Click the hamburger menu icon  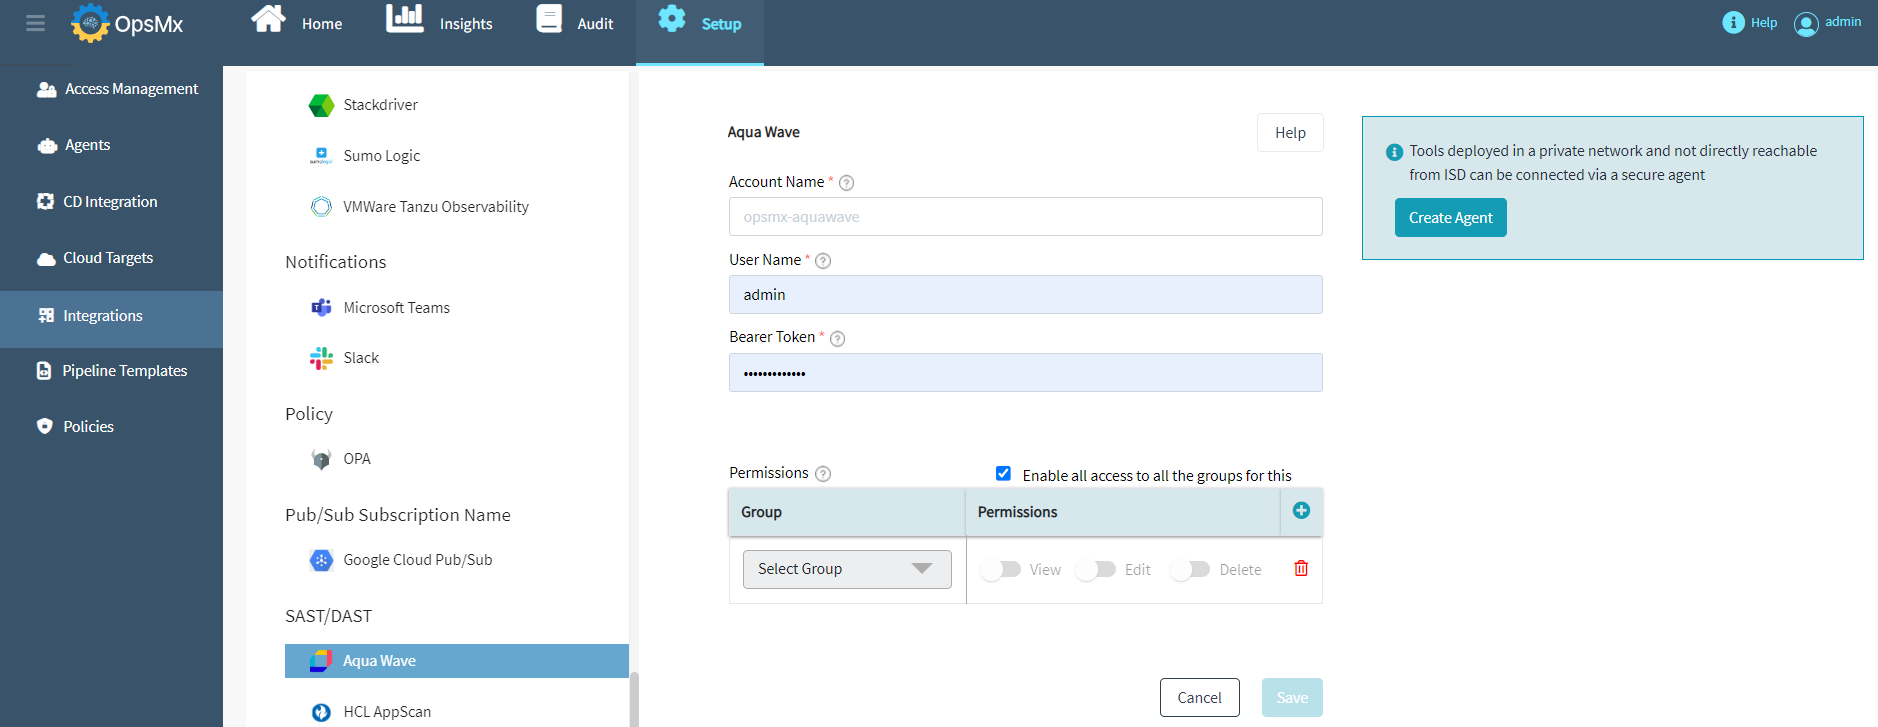point(35,23)
